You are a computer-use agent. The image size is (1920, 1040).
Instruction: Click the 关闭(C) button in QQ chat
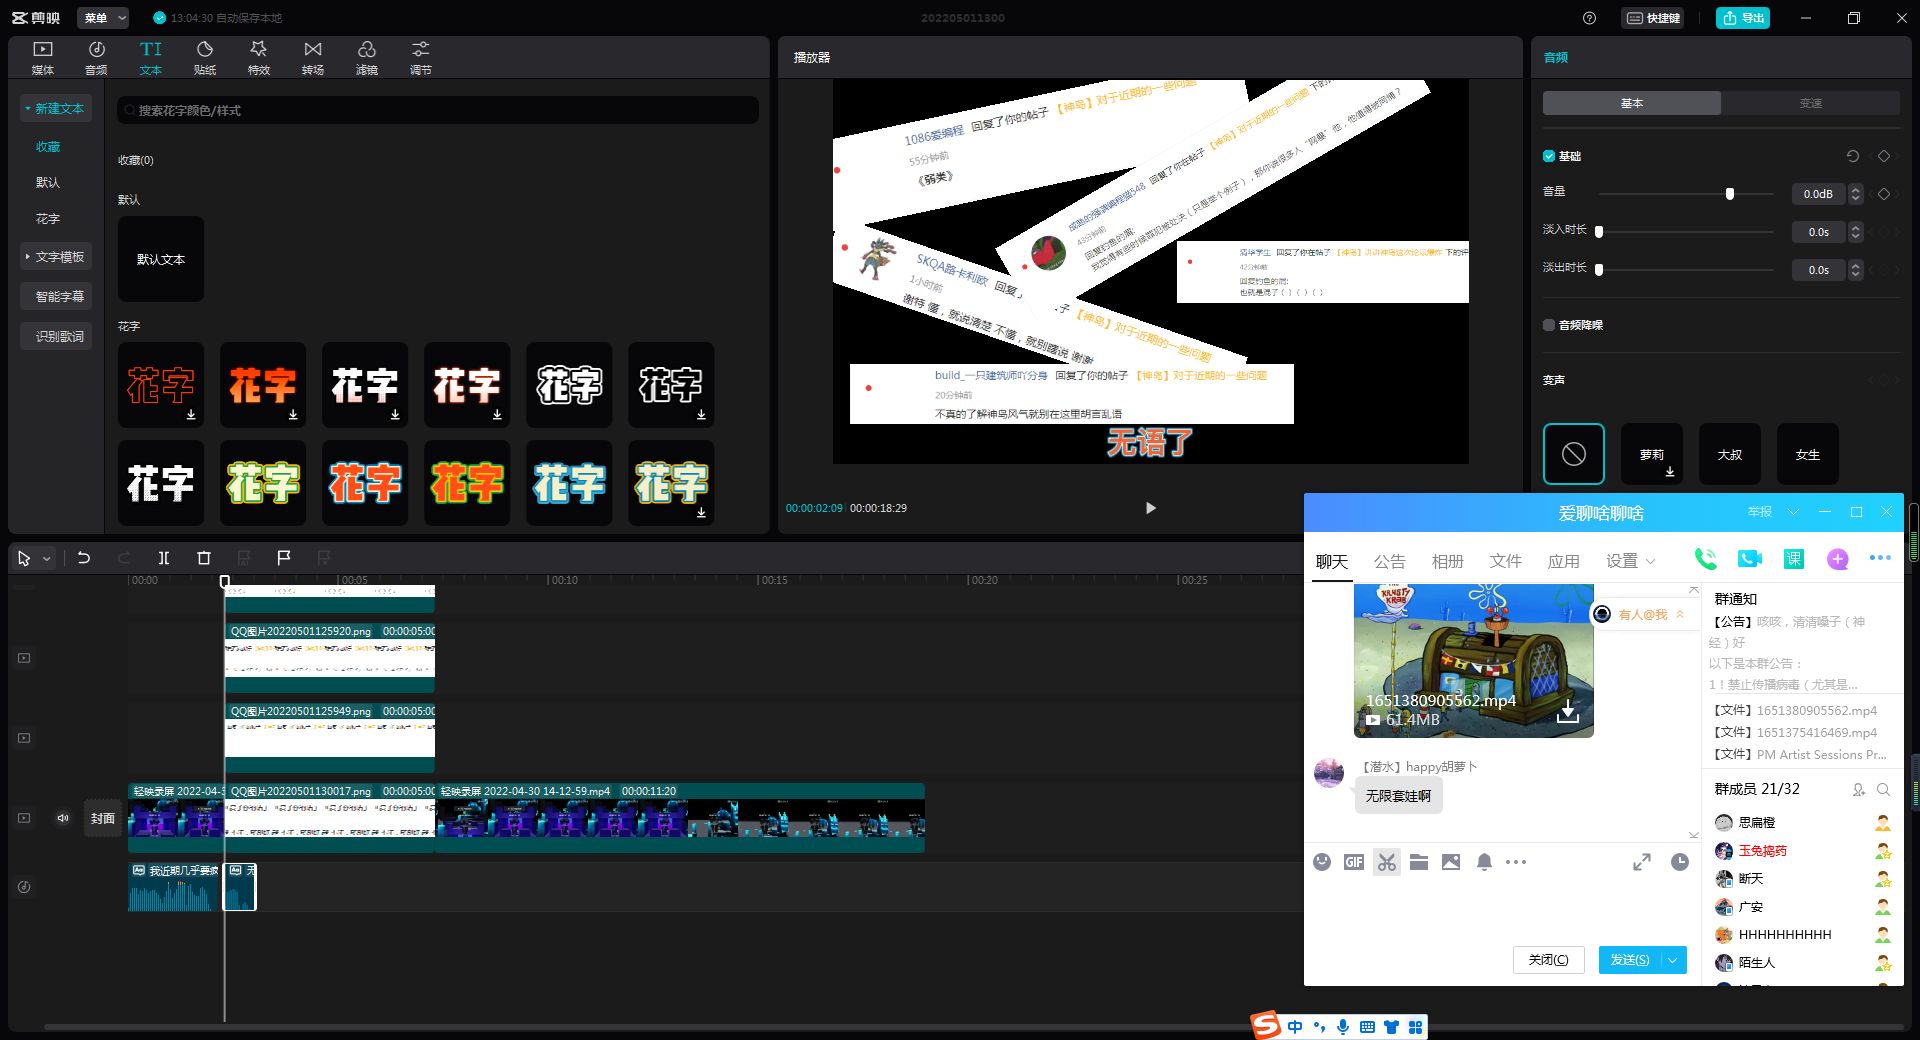[x=1548, y=960]
